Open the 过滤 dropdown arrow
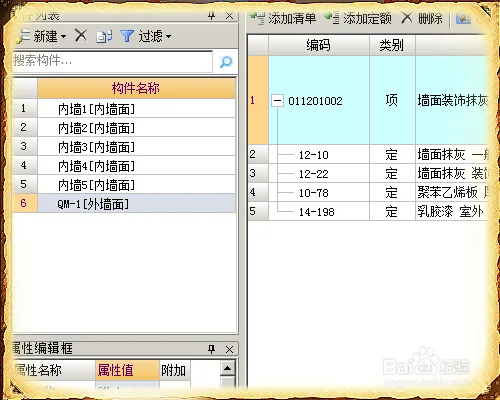 point(168,36)
